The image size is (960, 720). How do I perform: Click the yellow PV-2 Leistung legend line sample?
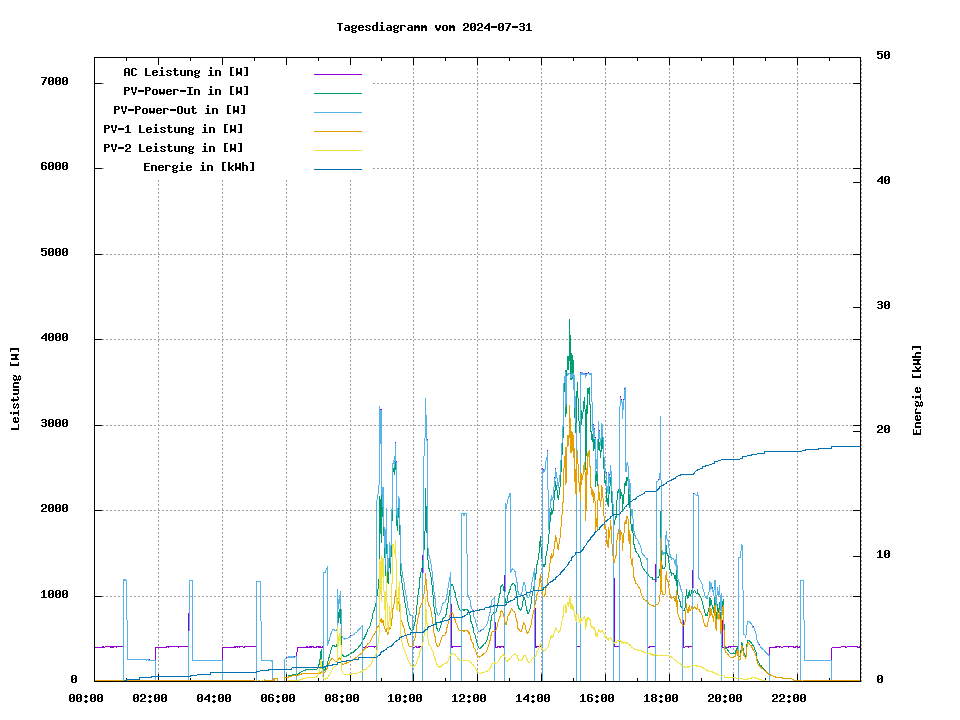coord(337,149)
